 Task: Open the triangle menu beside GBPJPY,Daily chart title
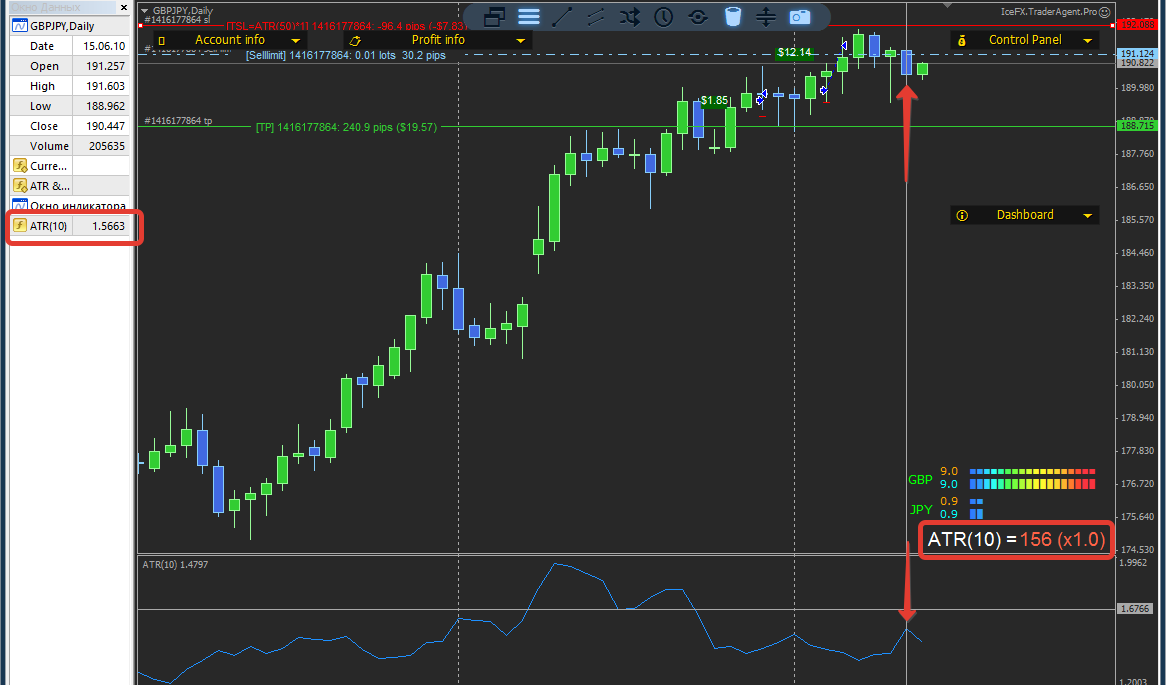pos(144,10)
